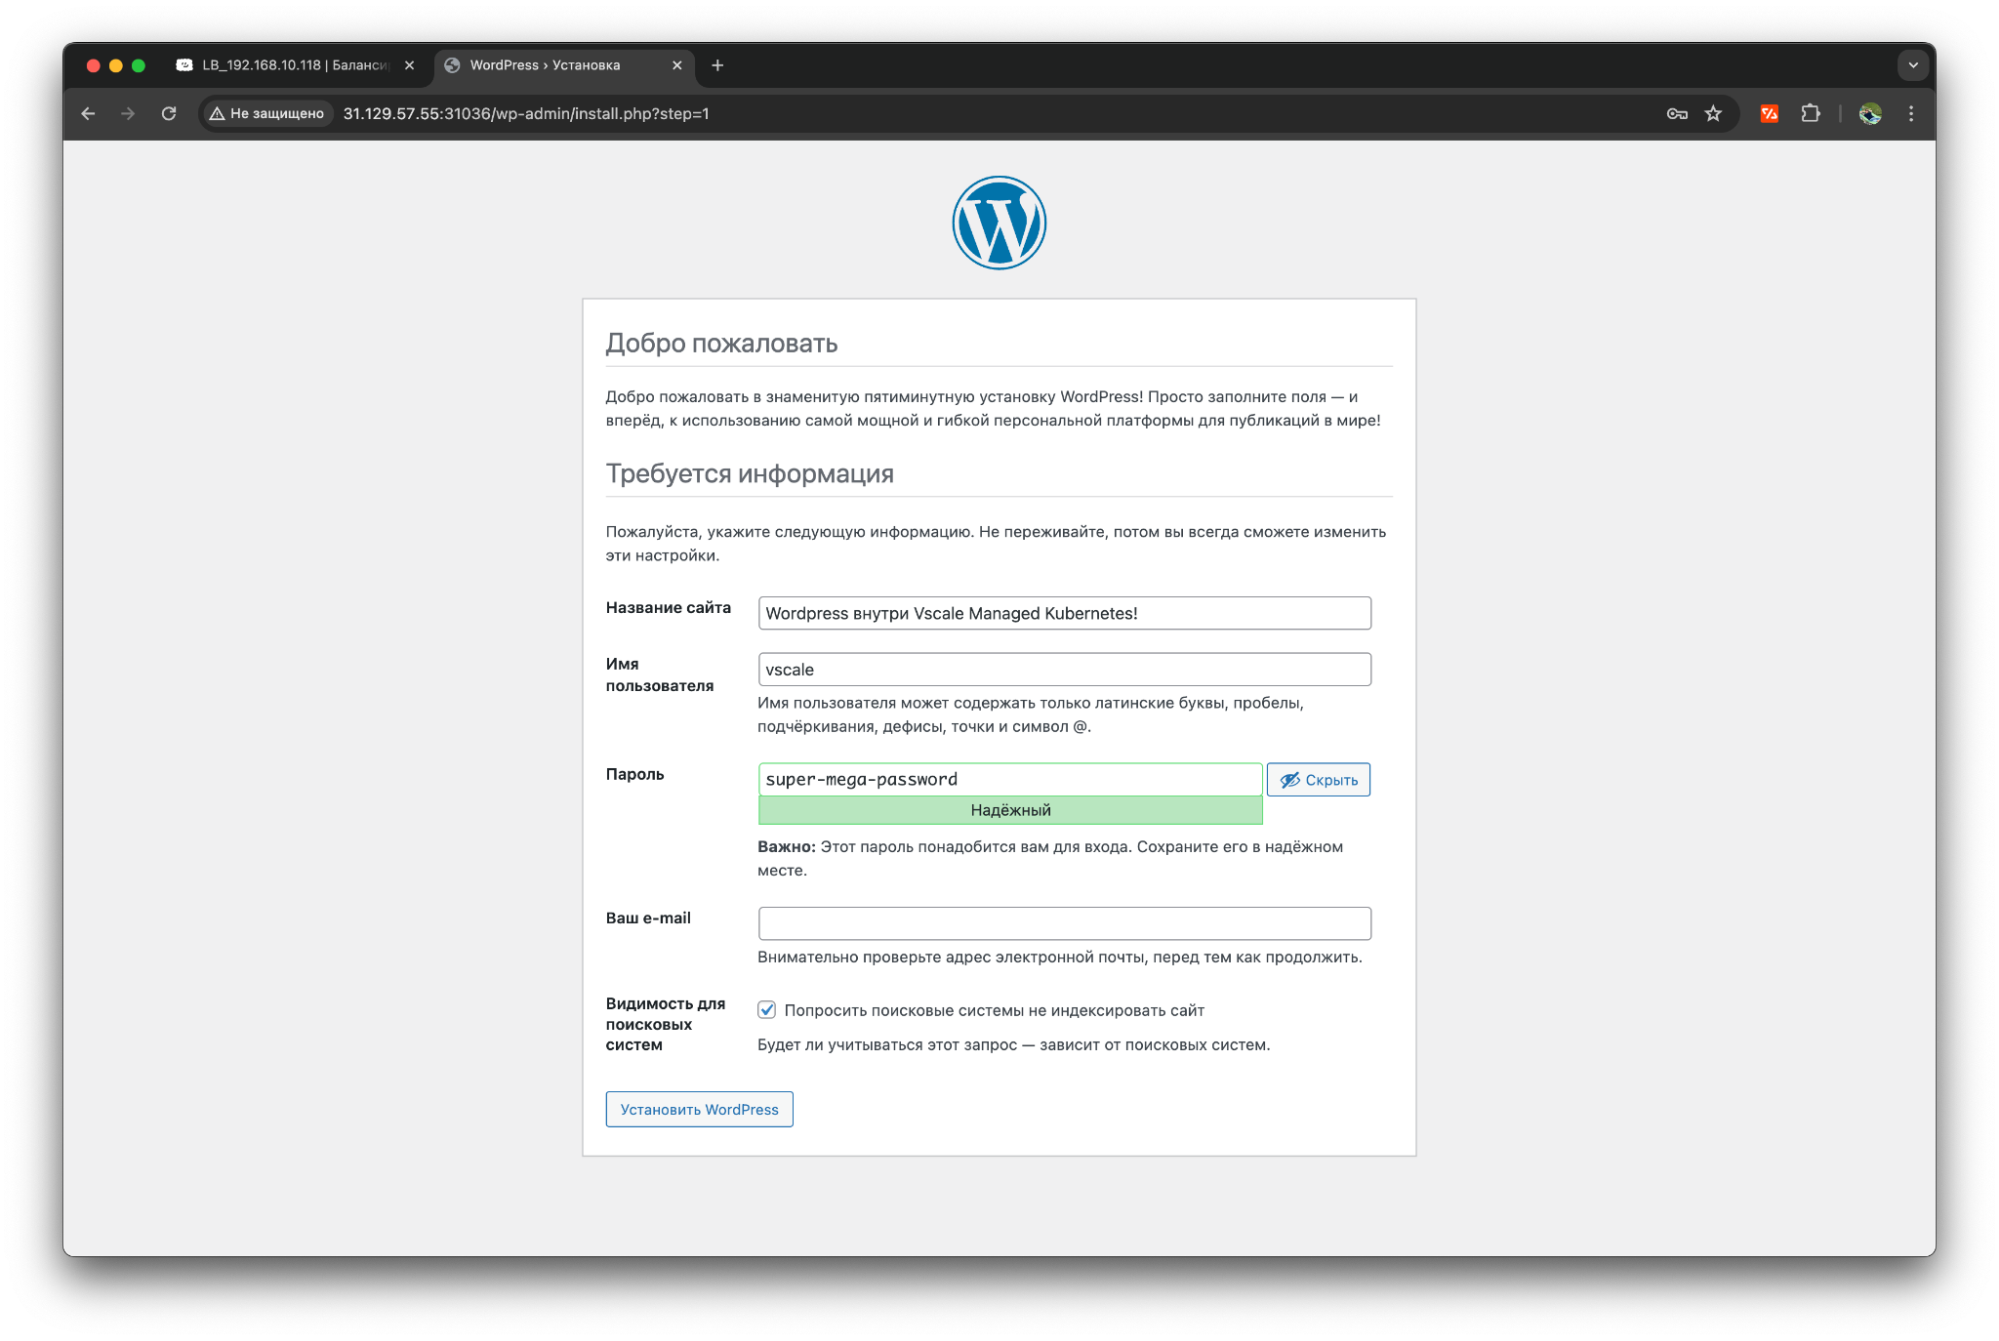This screenshot has width=1999, height=1341.
Task: Focus the 'Имя пользователя' field
Action: click(x=1064, y=669)
